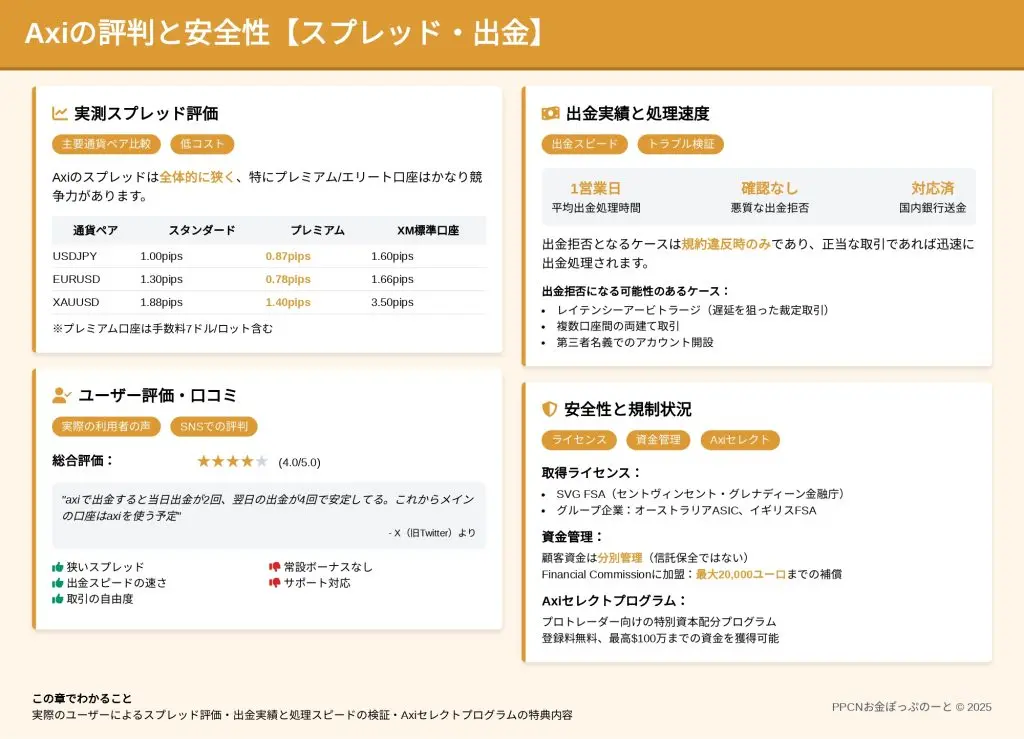
Task: Click the shield icon beside 安全性と規制状況
Action: (x=549, y=409)
